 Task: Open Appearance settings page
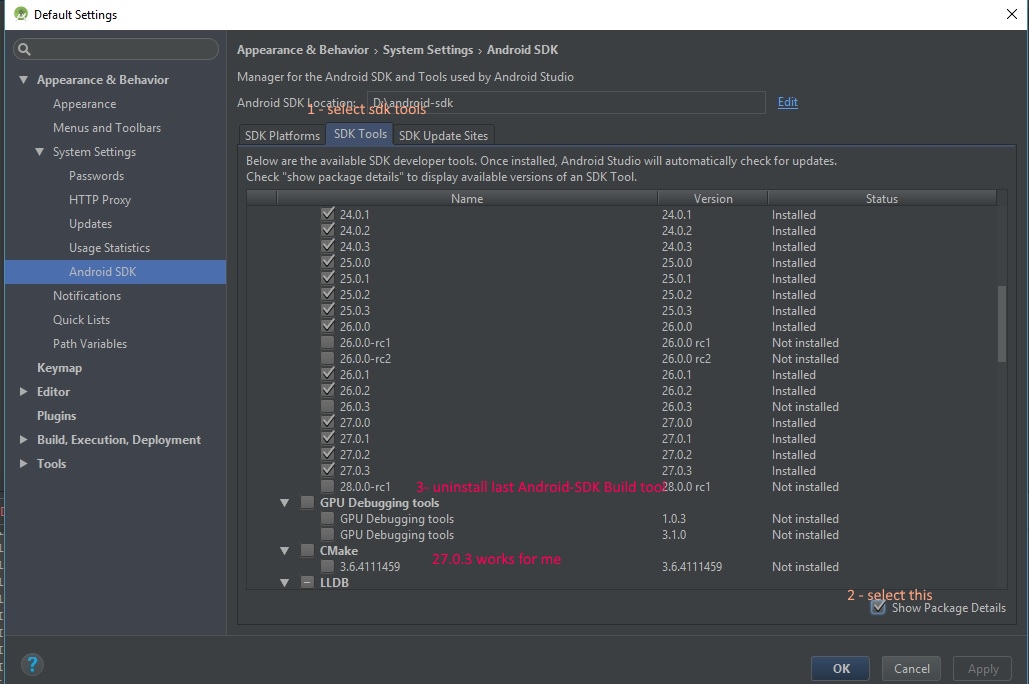tap(85, 104)
